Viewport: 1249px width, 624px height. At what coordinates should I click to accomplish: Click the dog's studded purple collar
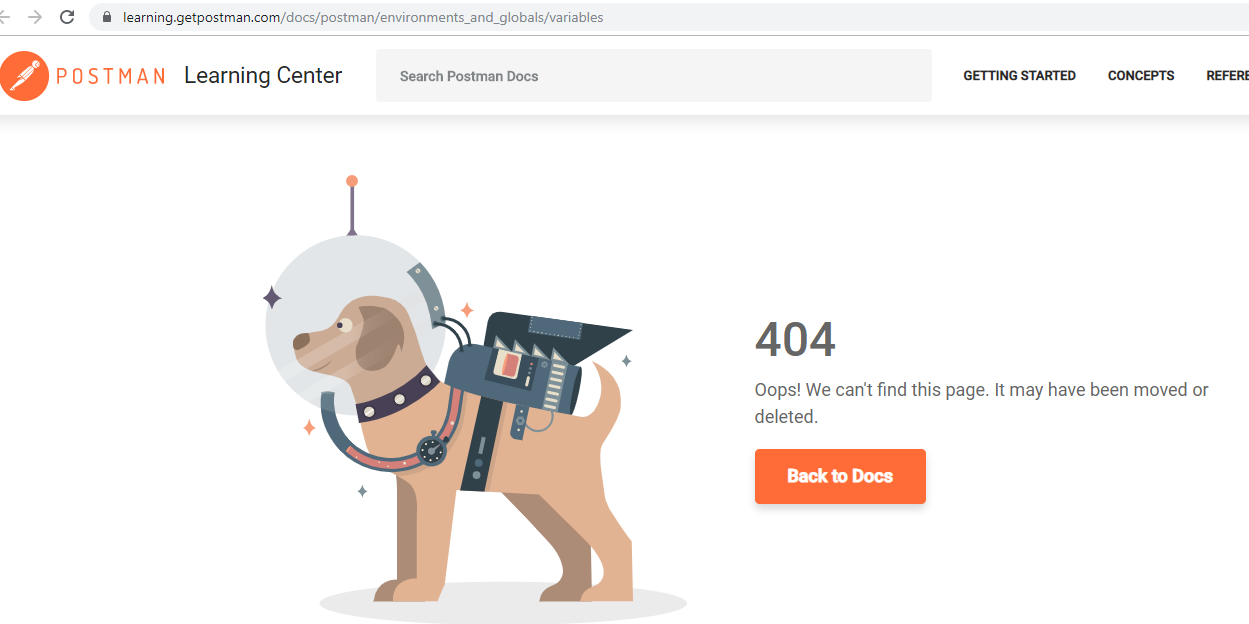pos(397,396)
